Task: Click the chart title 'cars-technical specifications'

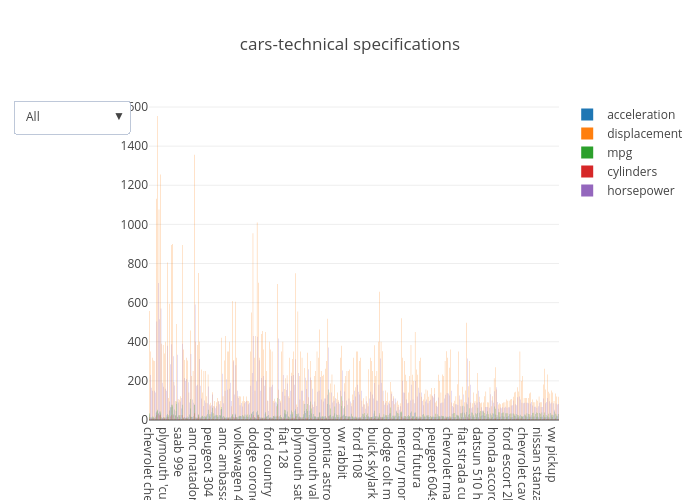Action: [350, 45]
